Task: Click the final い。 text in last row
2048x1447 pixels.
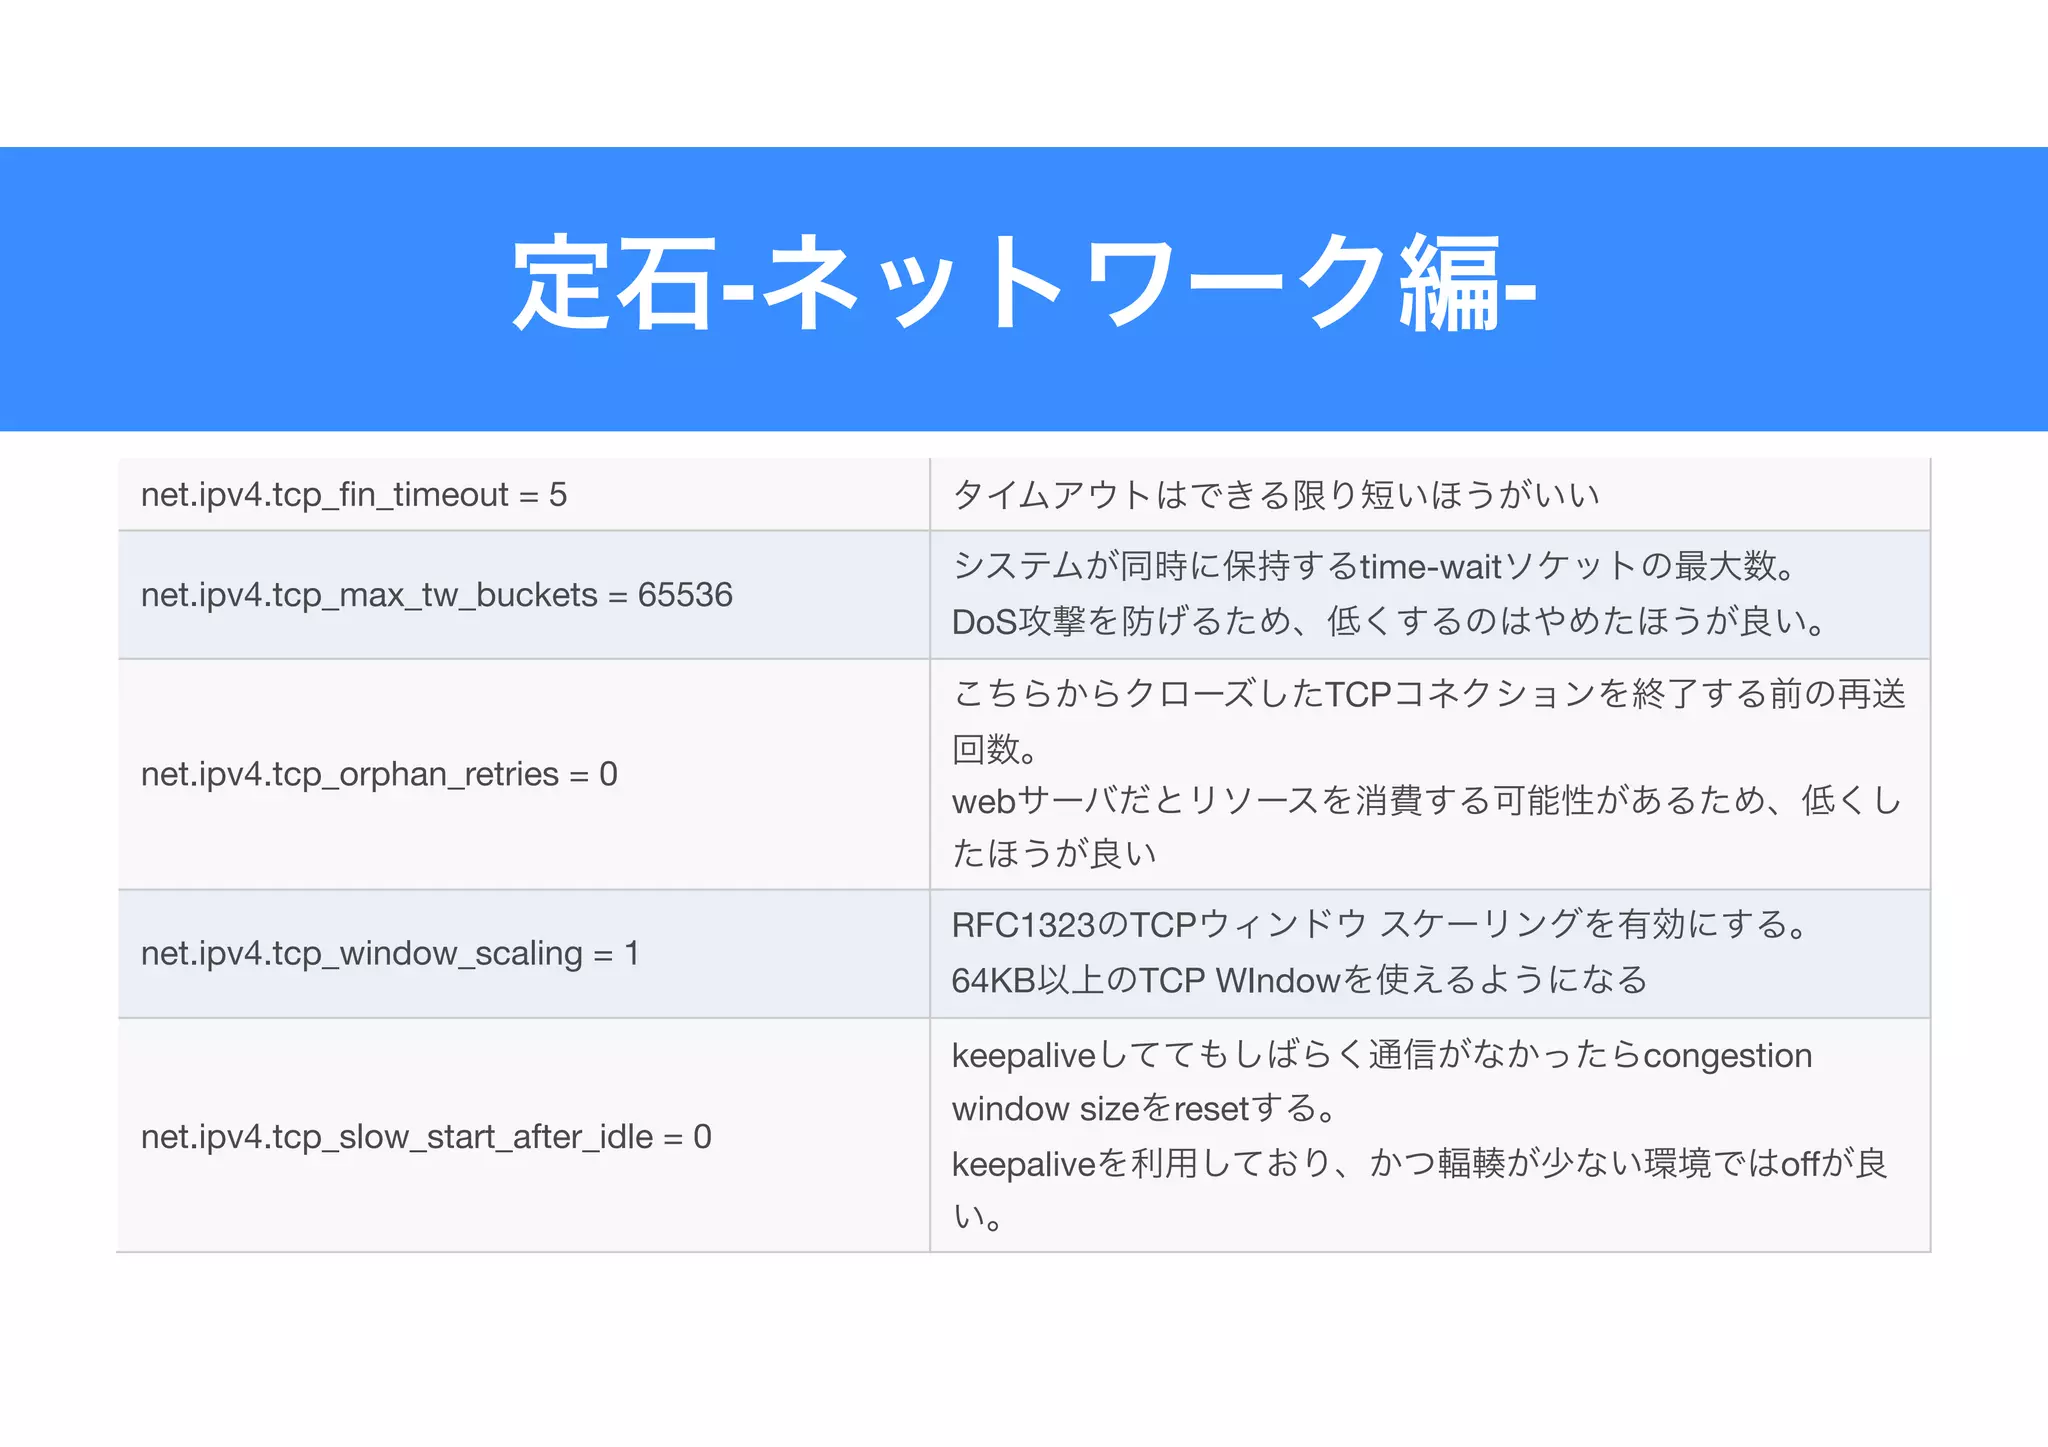Action: point(977,1216)
